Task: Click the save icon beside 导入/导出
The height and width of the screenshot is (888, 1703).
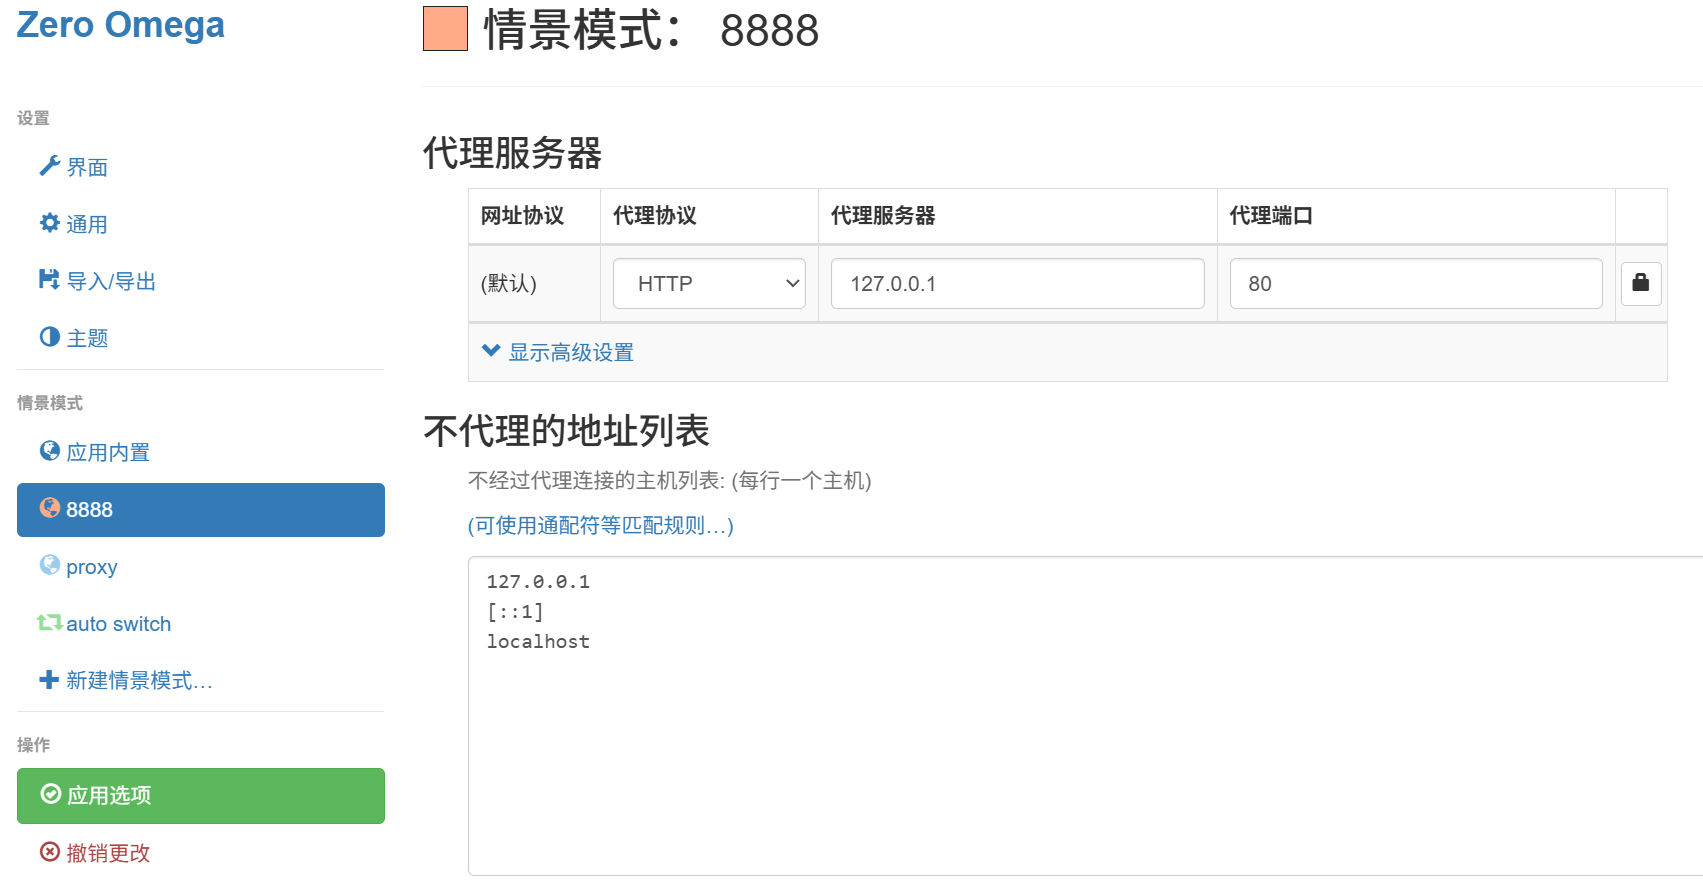Action: point(49,279)
